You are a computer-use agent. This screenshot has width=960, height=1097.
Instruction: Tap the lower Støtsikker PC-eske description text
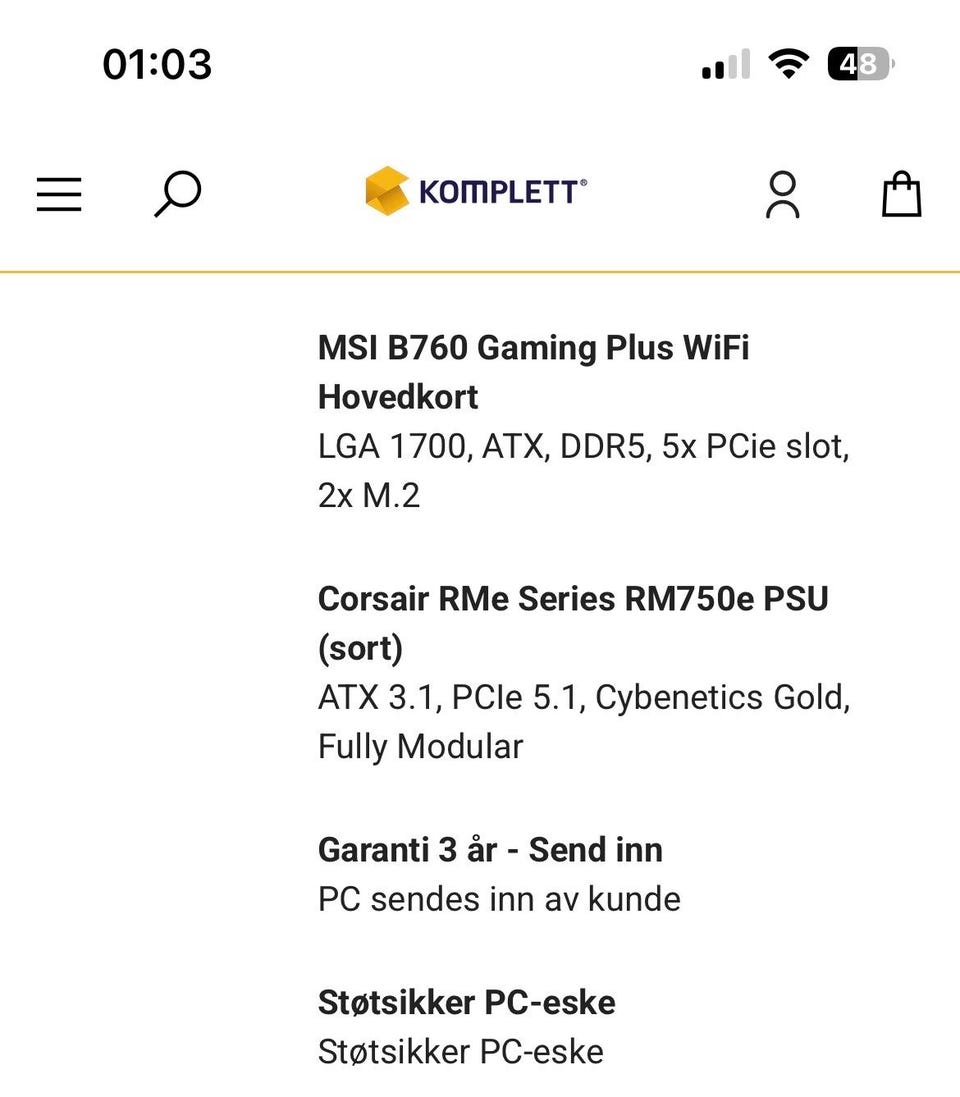pyautogui.click(x=460, y=1052)
